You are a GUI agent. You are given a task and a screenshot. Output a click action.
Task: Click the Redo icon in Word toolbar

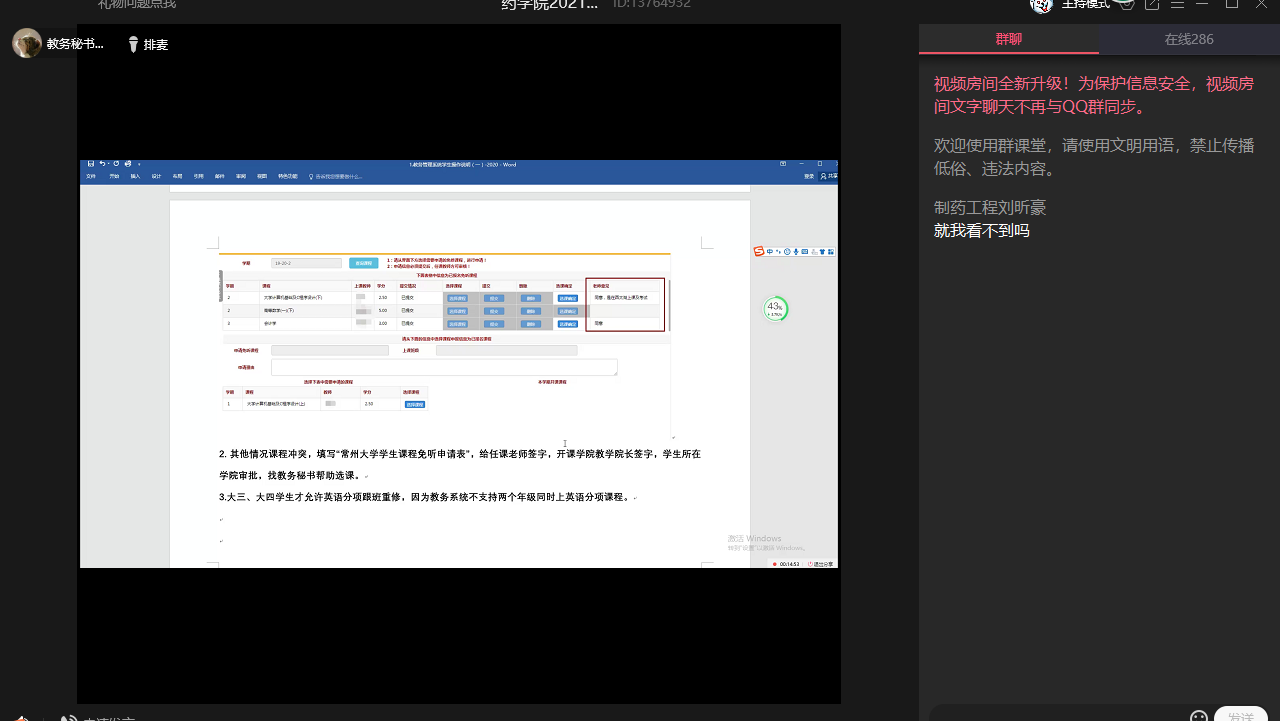[x=116, y=163]
